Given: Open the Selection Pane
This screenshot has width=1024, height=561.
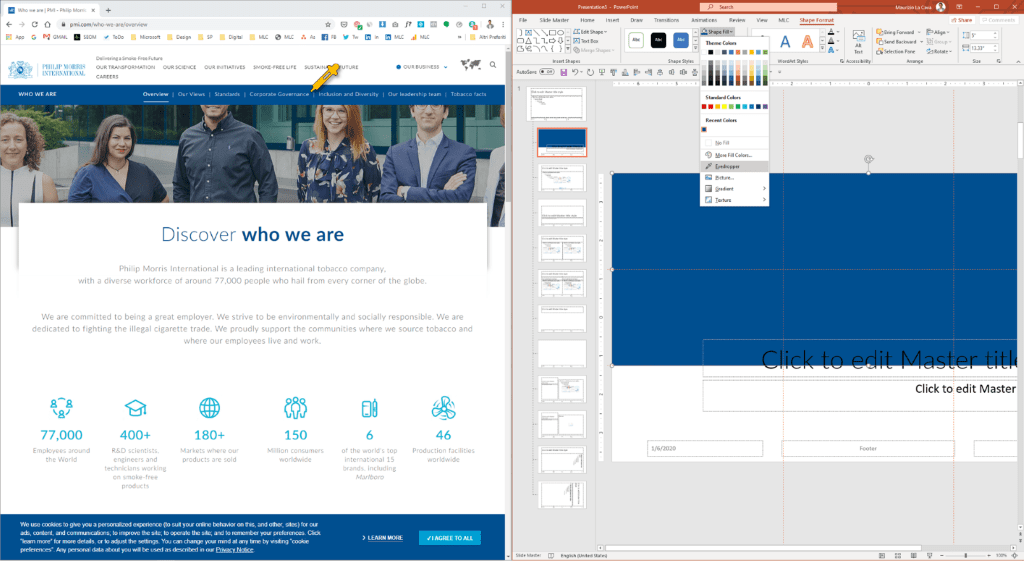Looking at the screenshot, I should click(x=895, y=52).
